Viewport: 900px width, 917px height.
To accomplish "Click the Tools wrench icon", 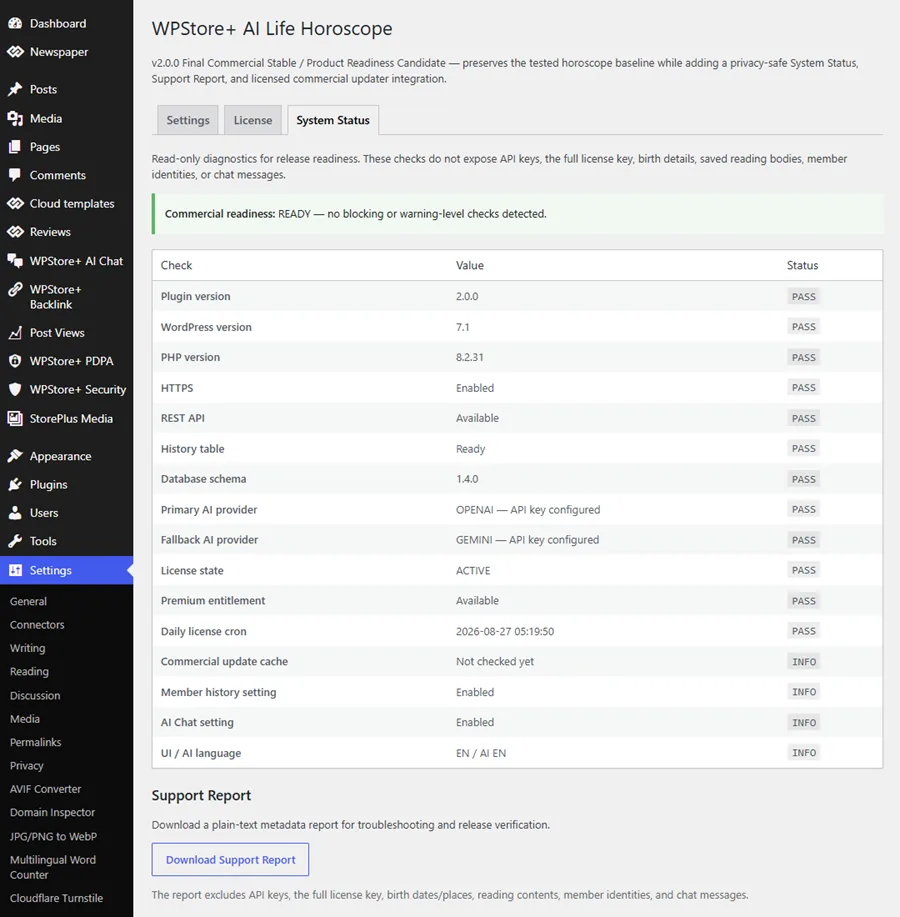I will click(x=15, y=541).
